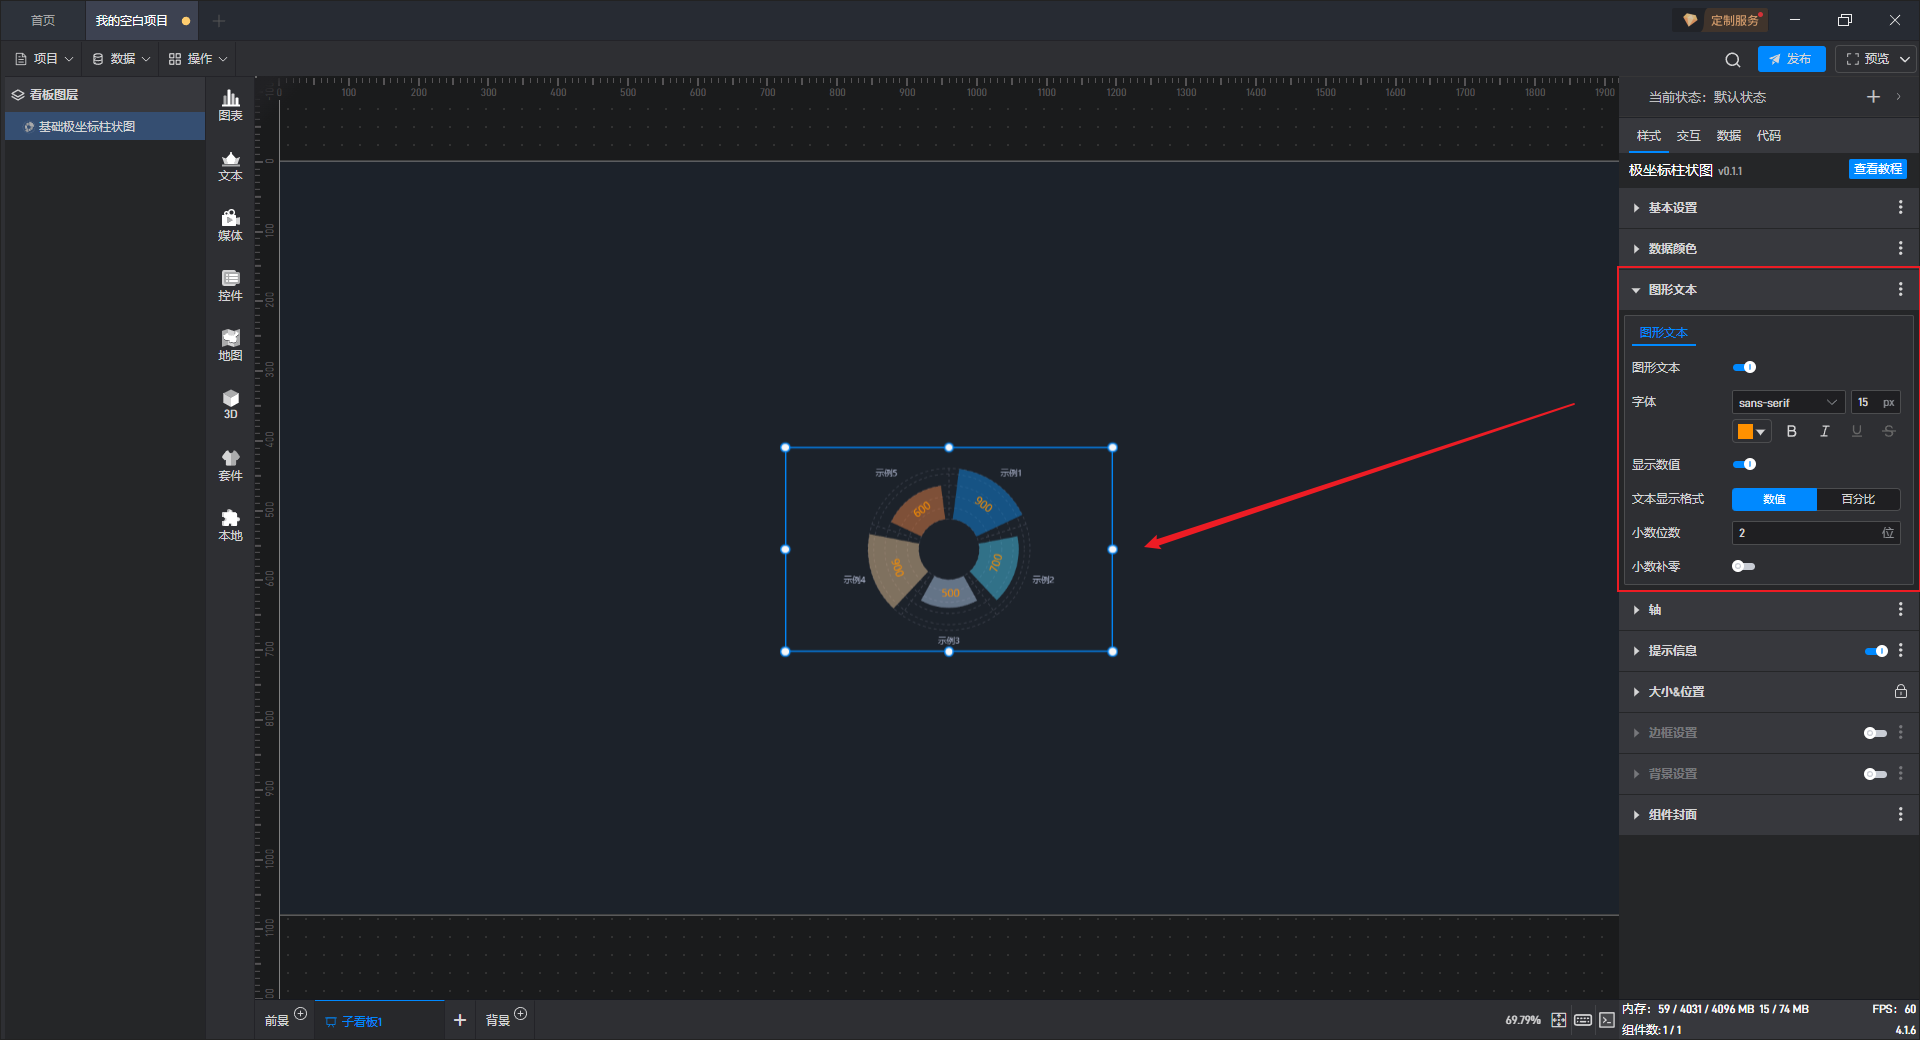
Task: Open more options for 轴 section
Action: coord(1900,609)
